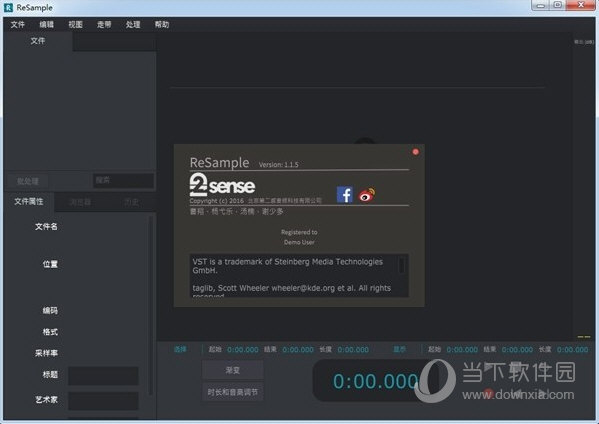599x424 pixels.
Task: Click the 显示 起始 time value
Action: tap(462, 350)
